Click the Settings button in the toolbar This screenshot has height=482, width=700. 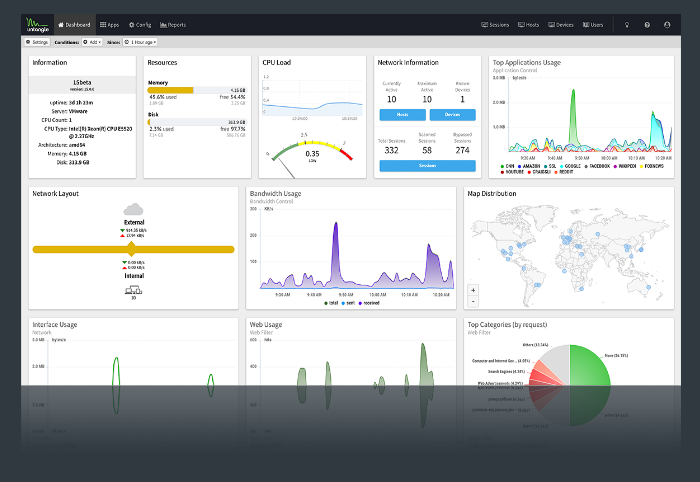click(37, 42)
